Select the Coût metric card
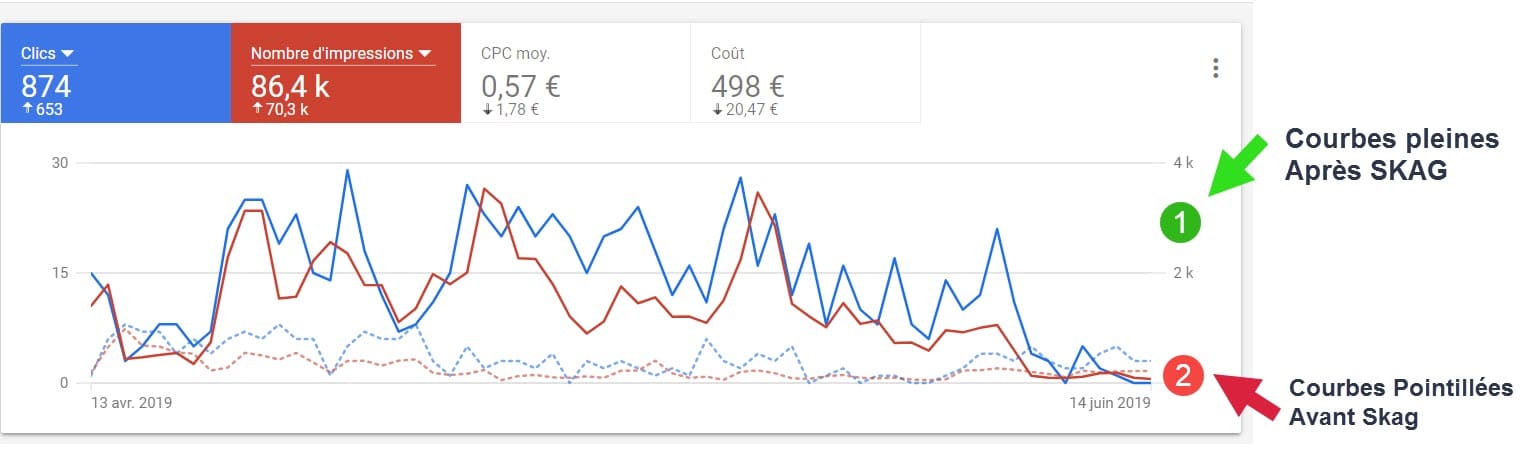 pyautogui.click(x=806, y=74)
